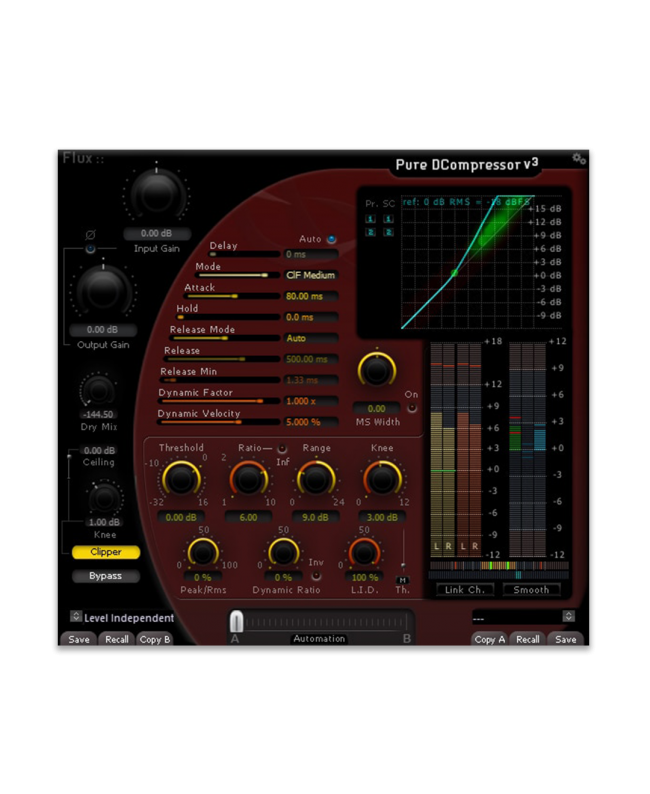This screenshot has height=794, width=650.
Task: Click the Delay slider
Action: [244, 254]
